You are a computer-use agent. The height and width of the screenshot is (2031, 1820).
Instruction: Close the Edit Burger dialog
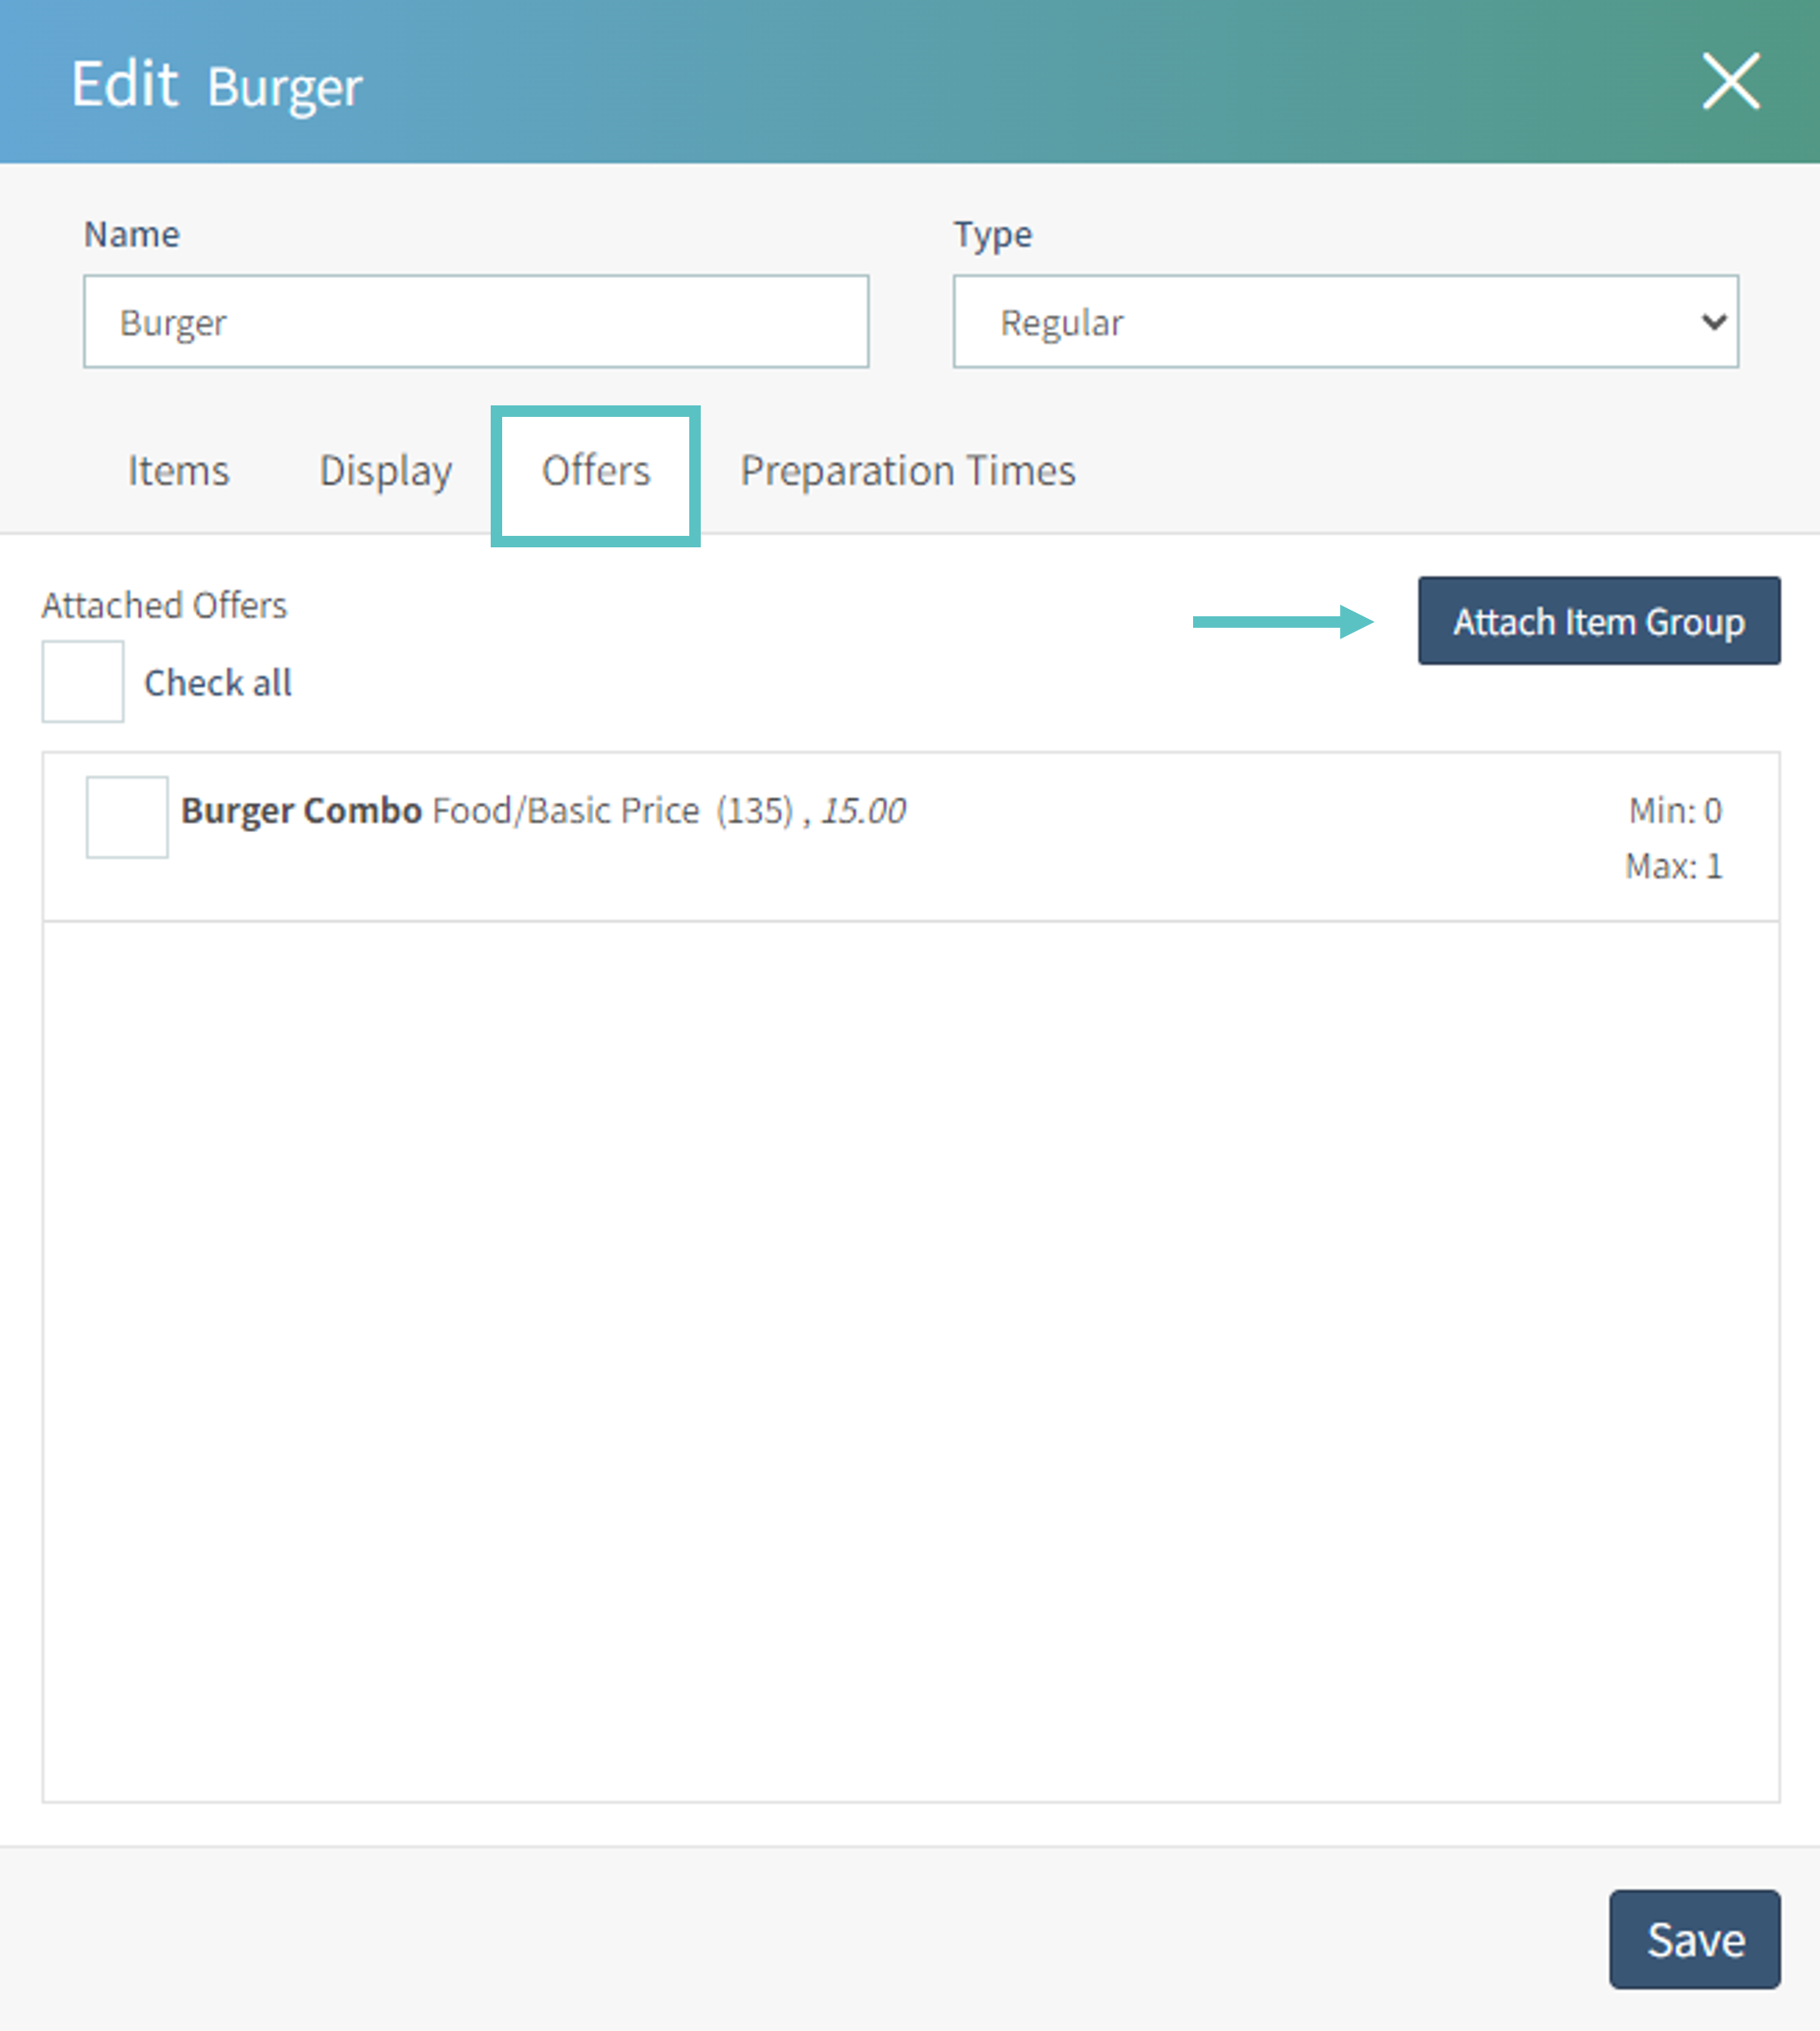coord(1730,82)
